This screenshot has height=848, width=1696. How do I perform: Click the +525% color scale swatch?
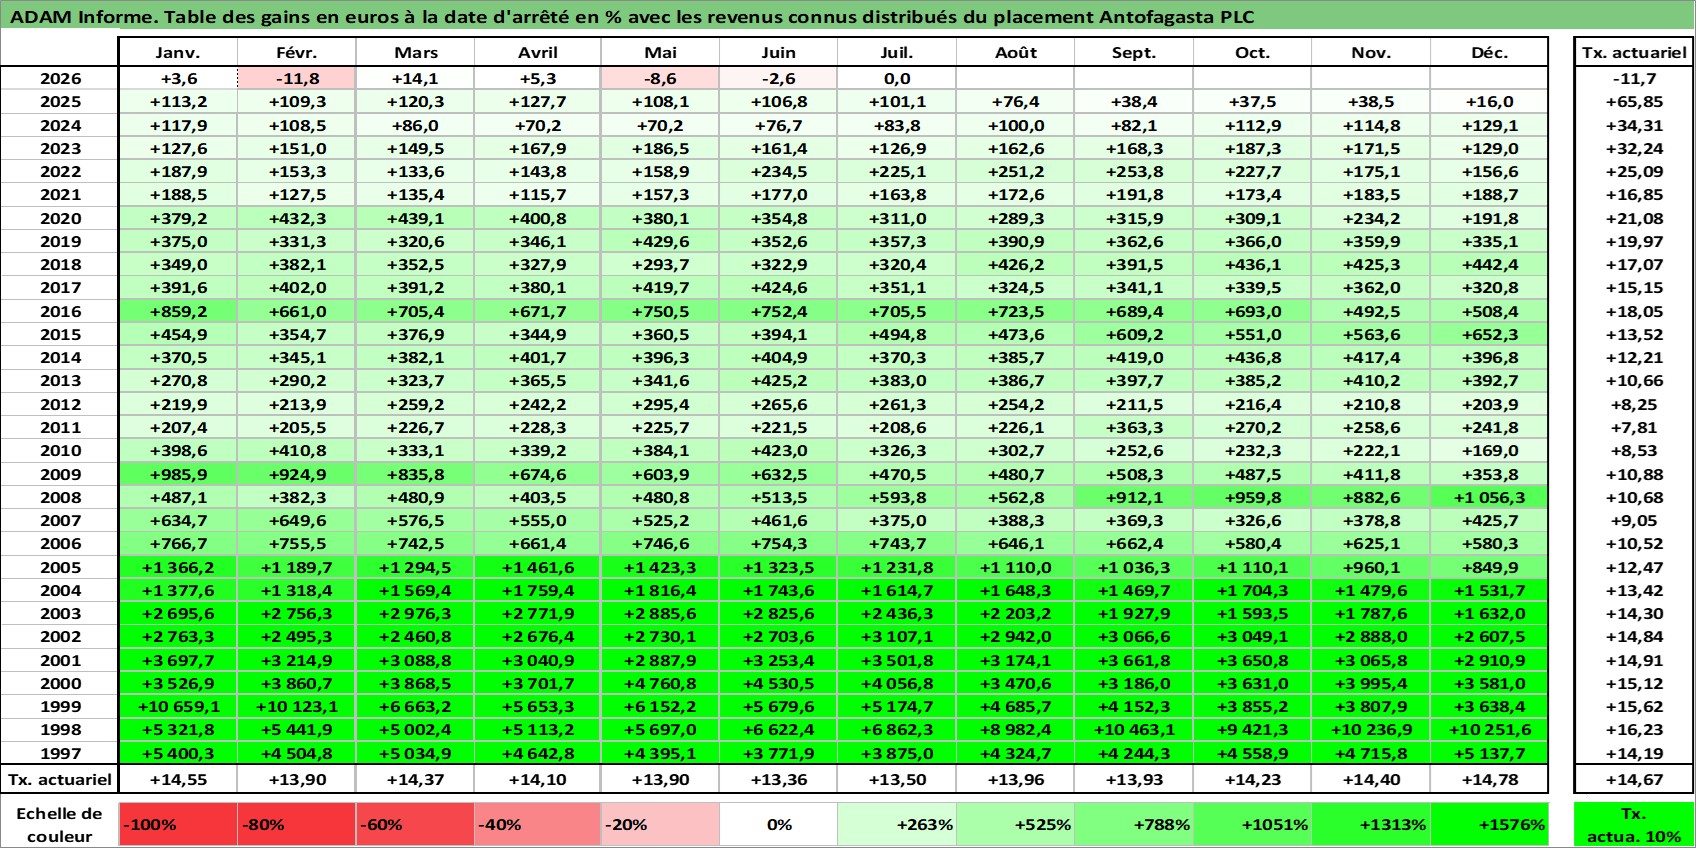click(1015, 824)
